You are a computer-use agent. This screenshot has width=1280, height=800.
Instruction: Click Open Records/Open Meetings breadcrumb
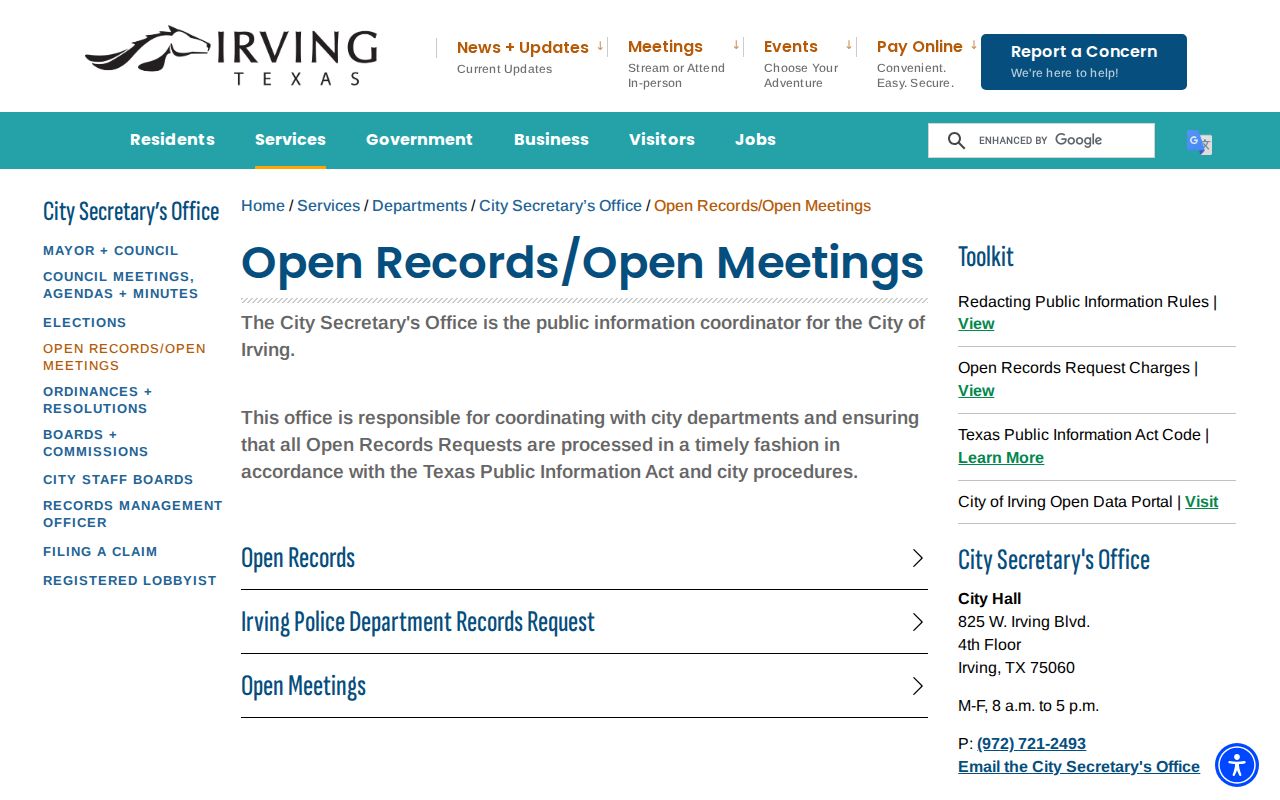[762, 206]
